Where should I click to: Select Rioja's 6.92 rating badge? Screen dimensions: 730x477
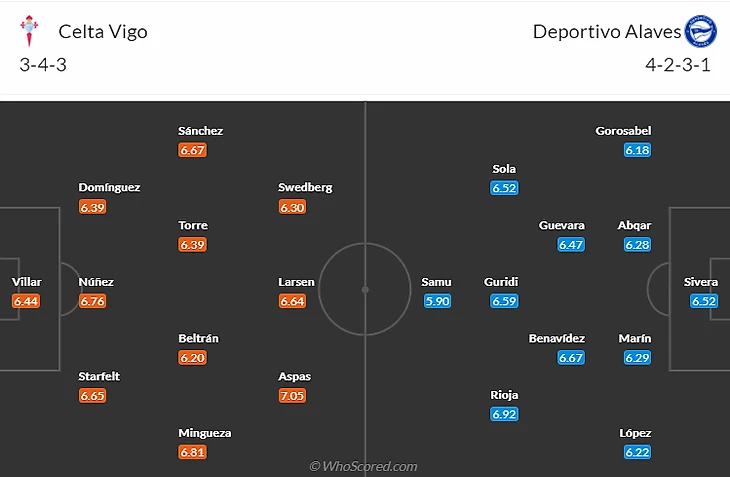[505, 414]
